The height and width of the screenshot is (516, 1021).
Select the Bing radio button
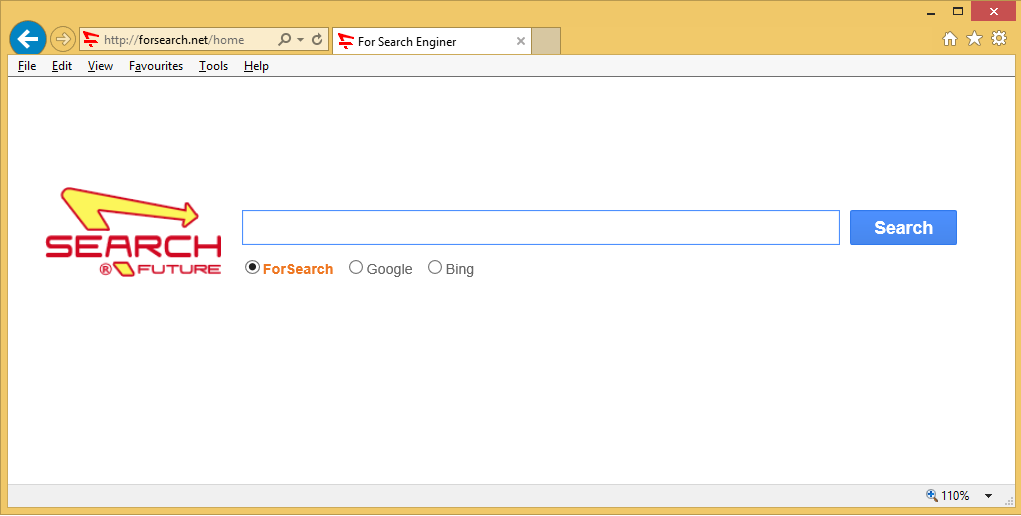pyautogui.click(x=434, y=267)
